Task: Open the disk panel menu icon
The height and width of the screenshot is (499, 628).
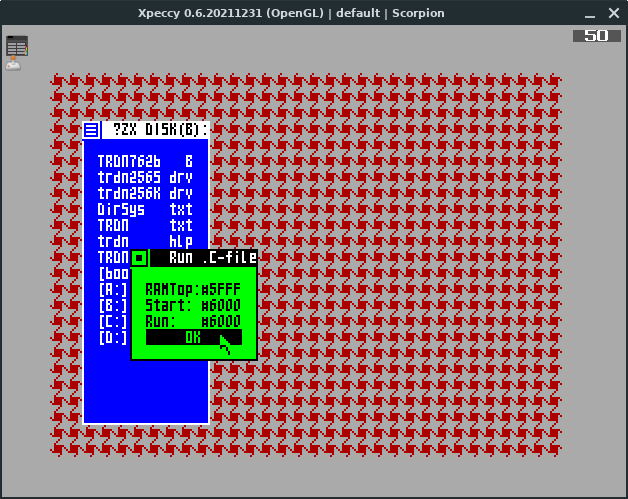Action: (x=91, y=130)
